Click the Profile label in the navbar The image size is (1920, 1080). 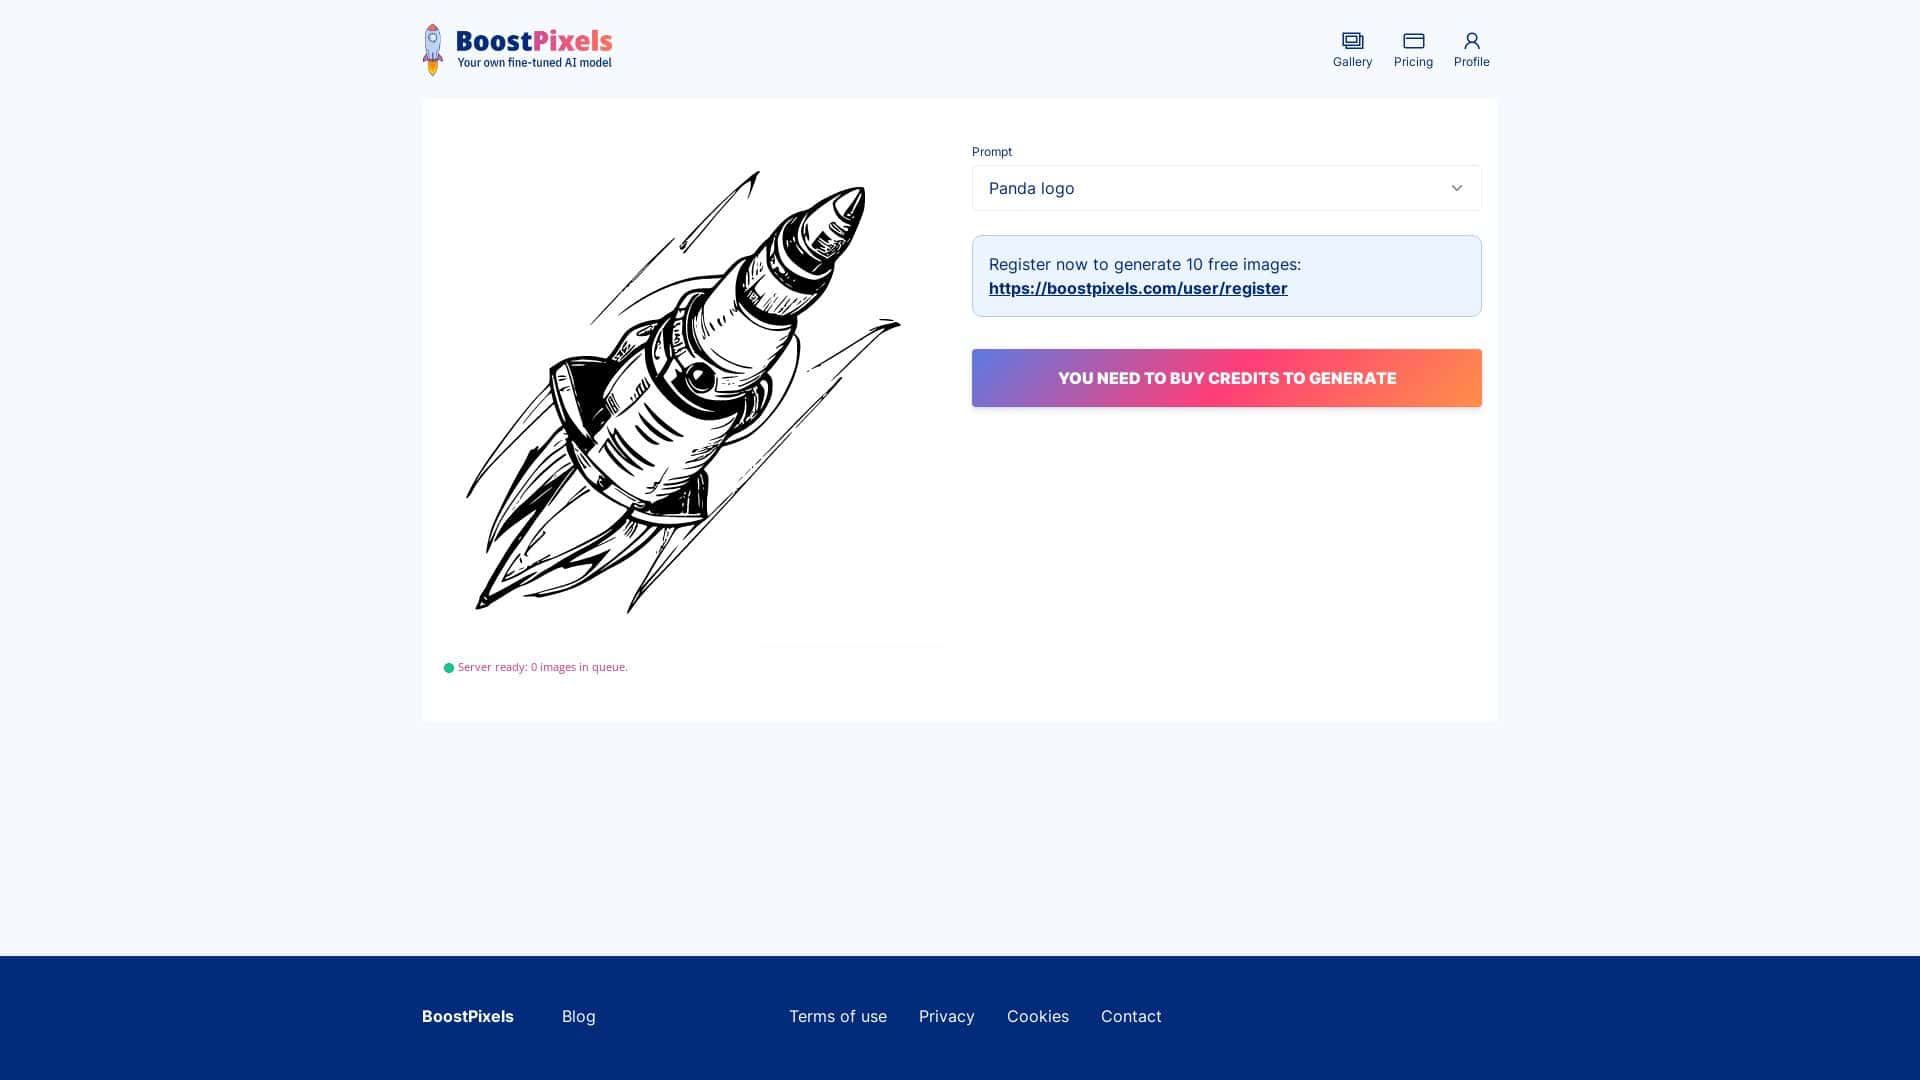[x=1471, y=61]
